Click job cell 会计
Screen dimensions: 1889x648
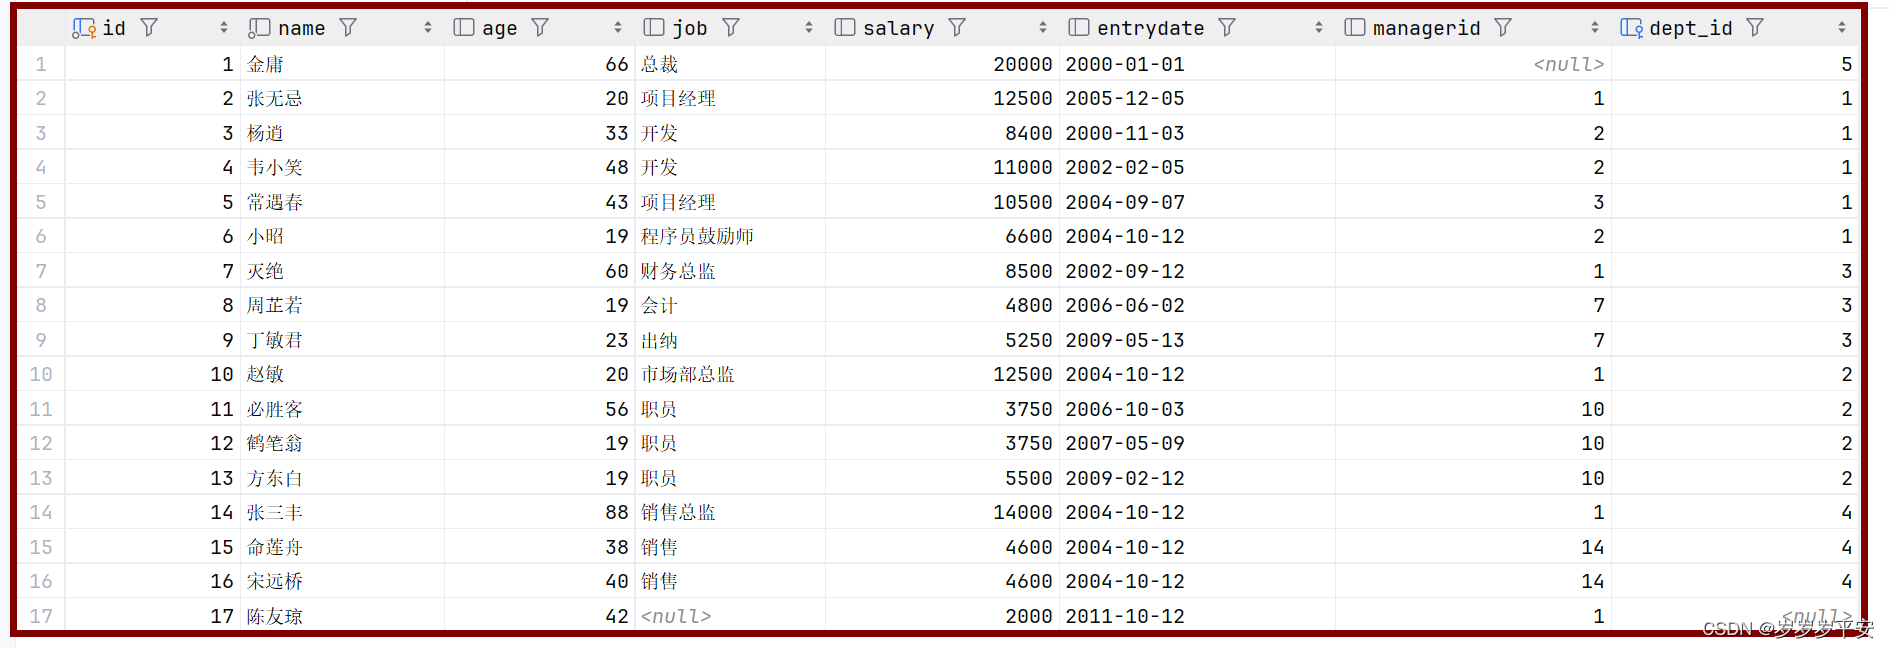click(660, 305)
